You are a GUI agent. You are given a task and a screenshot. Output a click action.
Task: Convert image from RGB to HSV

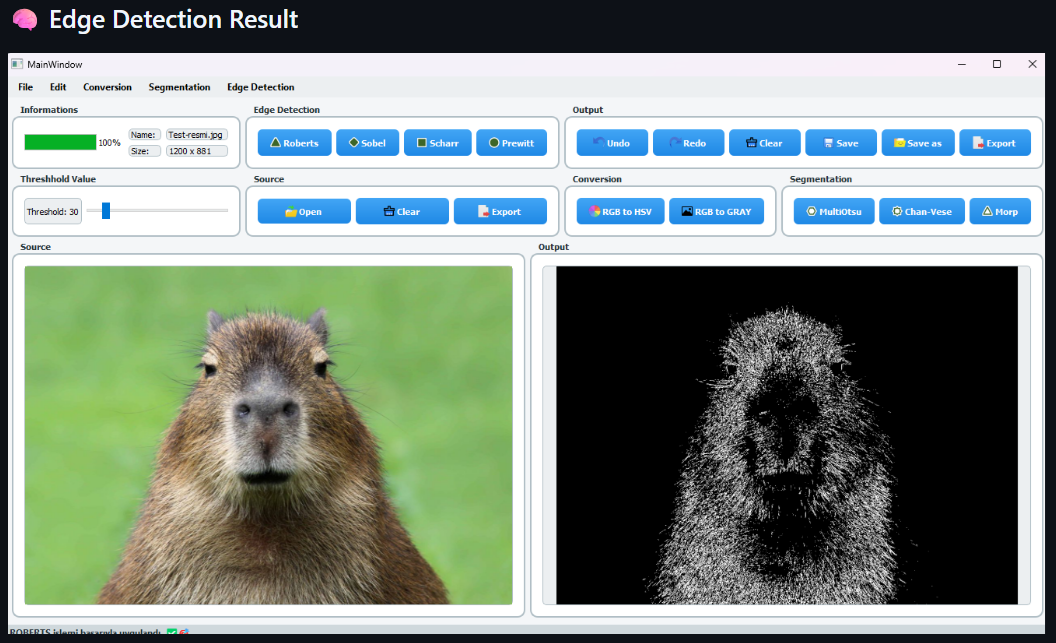(x=620, y=212)
